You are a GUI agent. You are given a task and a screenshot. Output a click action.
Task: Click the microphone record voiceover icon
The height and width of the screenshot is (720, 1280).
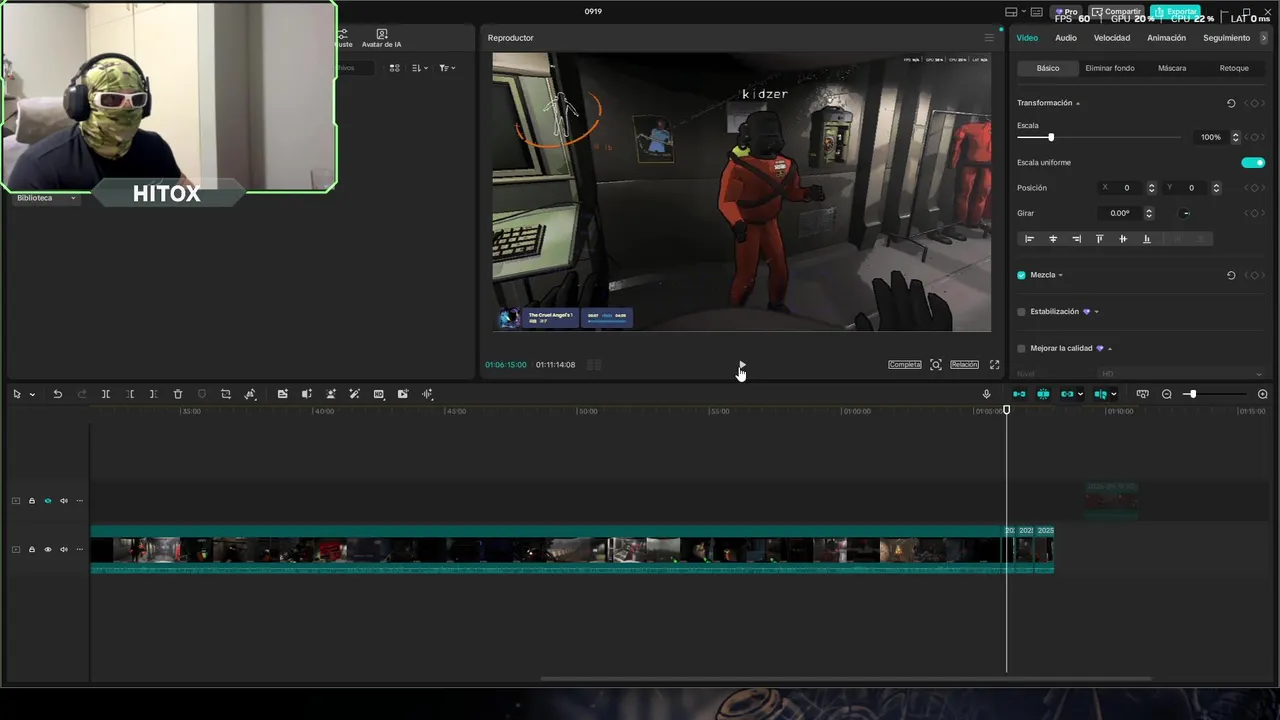click(986, 394)
